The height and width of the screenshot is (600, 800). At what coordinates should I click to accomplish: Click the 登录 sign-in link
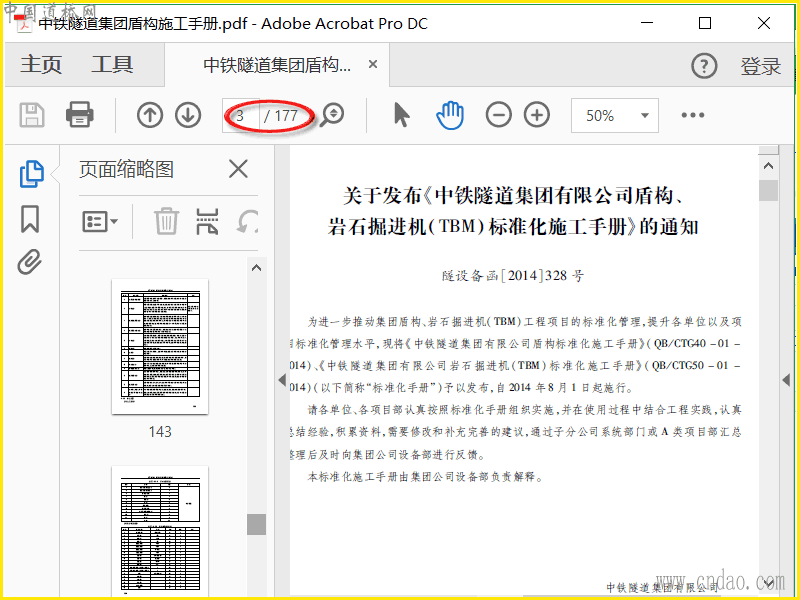[x=761, y=66]
